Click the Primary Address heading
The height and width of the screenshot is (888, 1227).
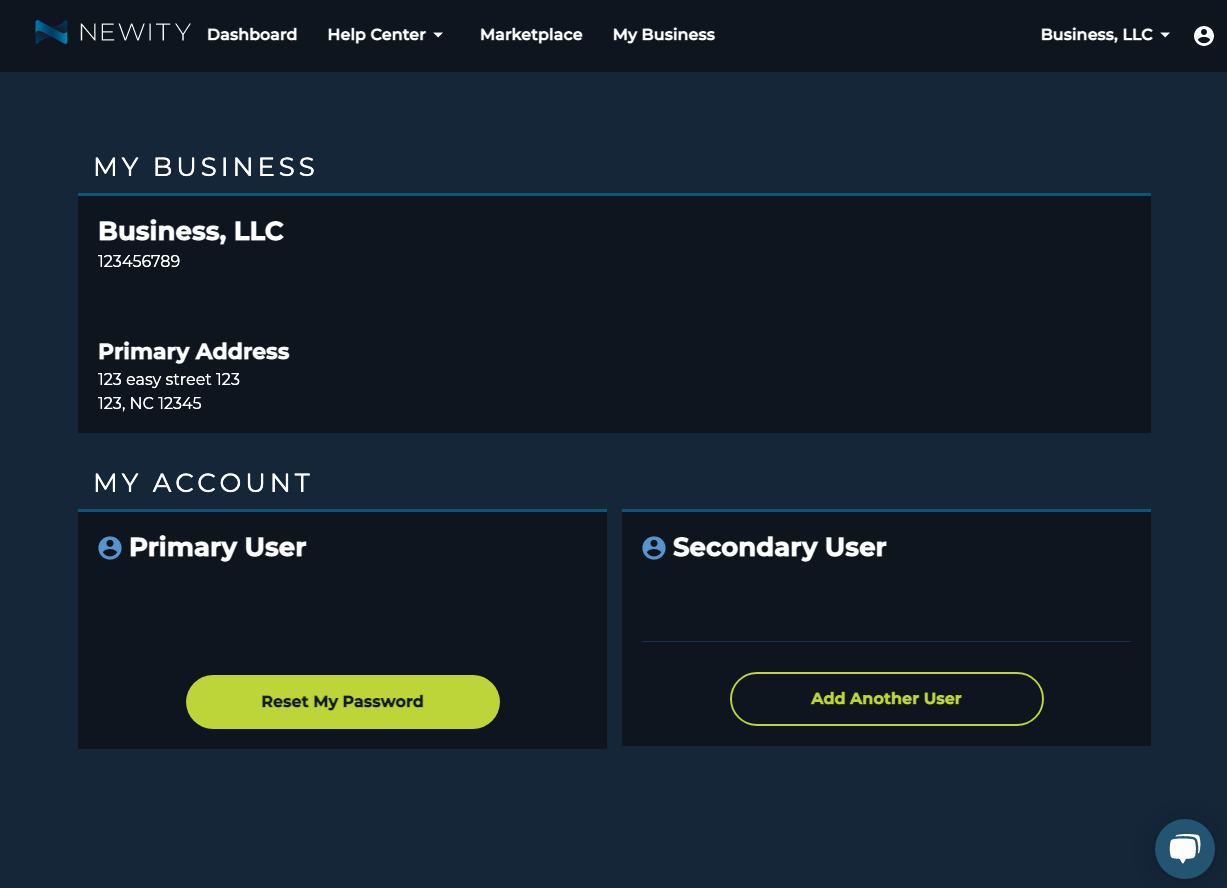193,351
